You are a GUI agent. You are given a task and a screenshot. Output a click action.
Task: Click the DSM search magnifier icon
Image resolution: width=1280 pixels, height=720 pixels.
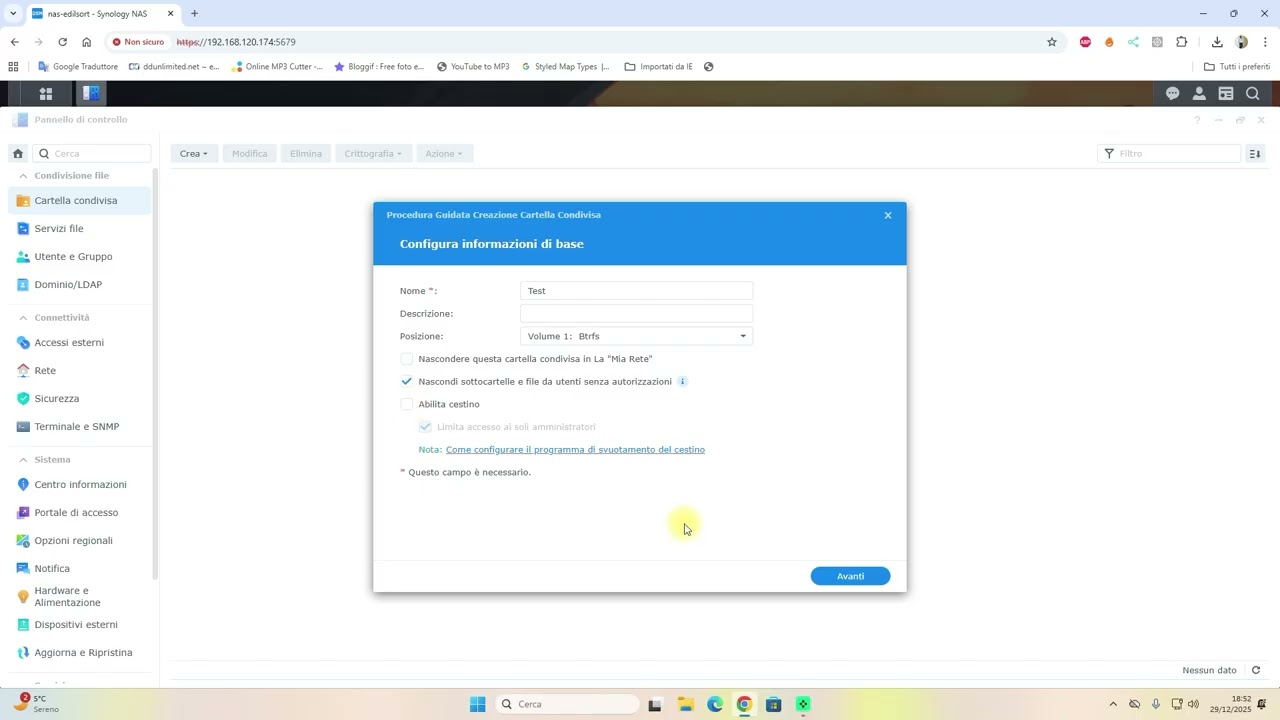click(1252, 93)
